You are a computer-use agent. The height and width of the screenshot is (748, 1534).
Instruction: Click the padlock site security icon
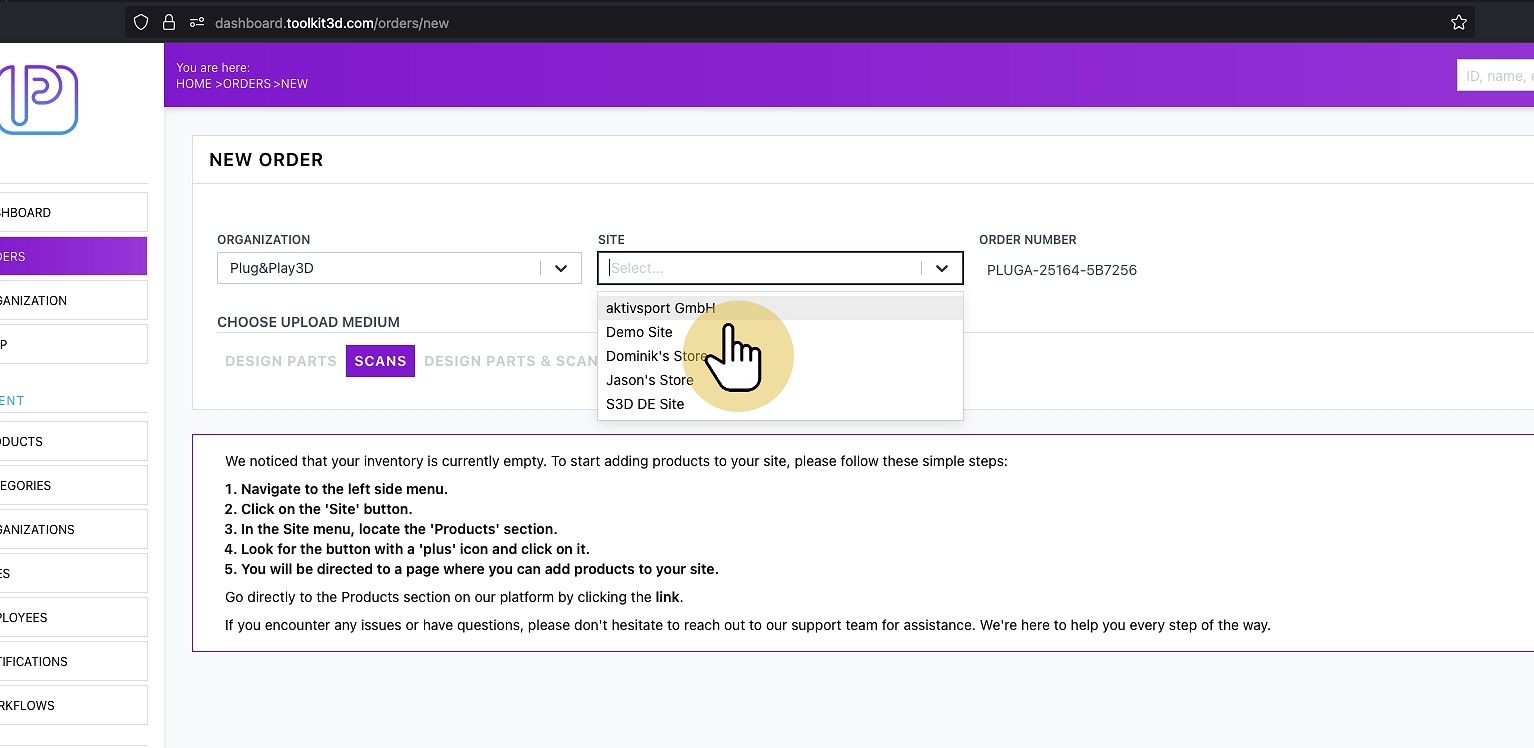point(168,22)
